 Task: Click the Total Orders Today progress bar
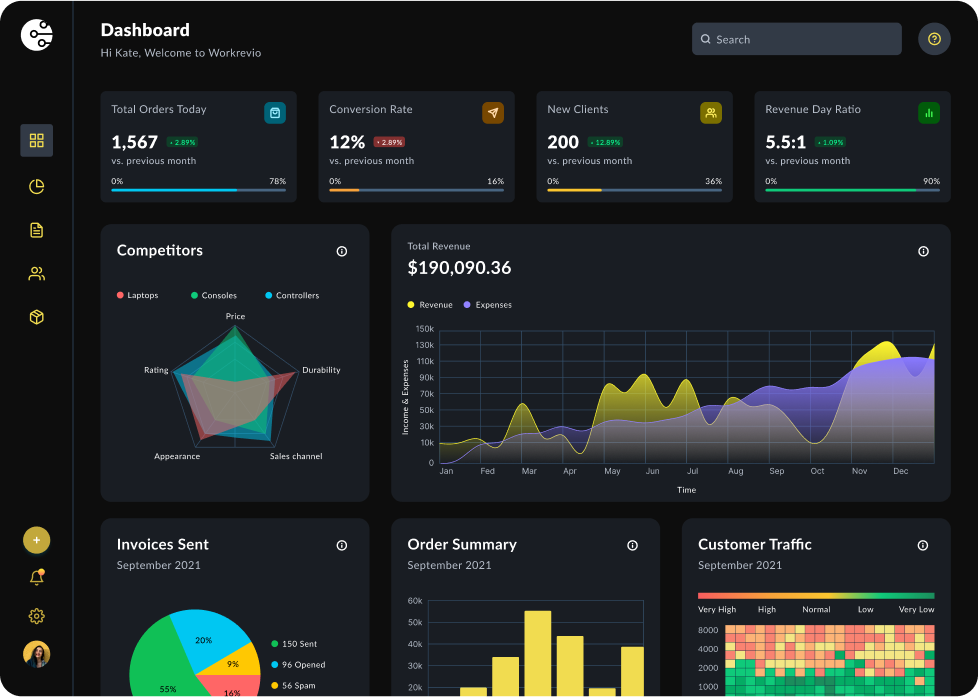coord(198,189)
